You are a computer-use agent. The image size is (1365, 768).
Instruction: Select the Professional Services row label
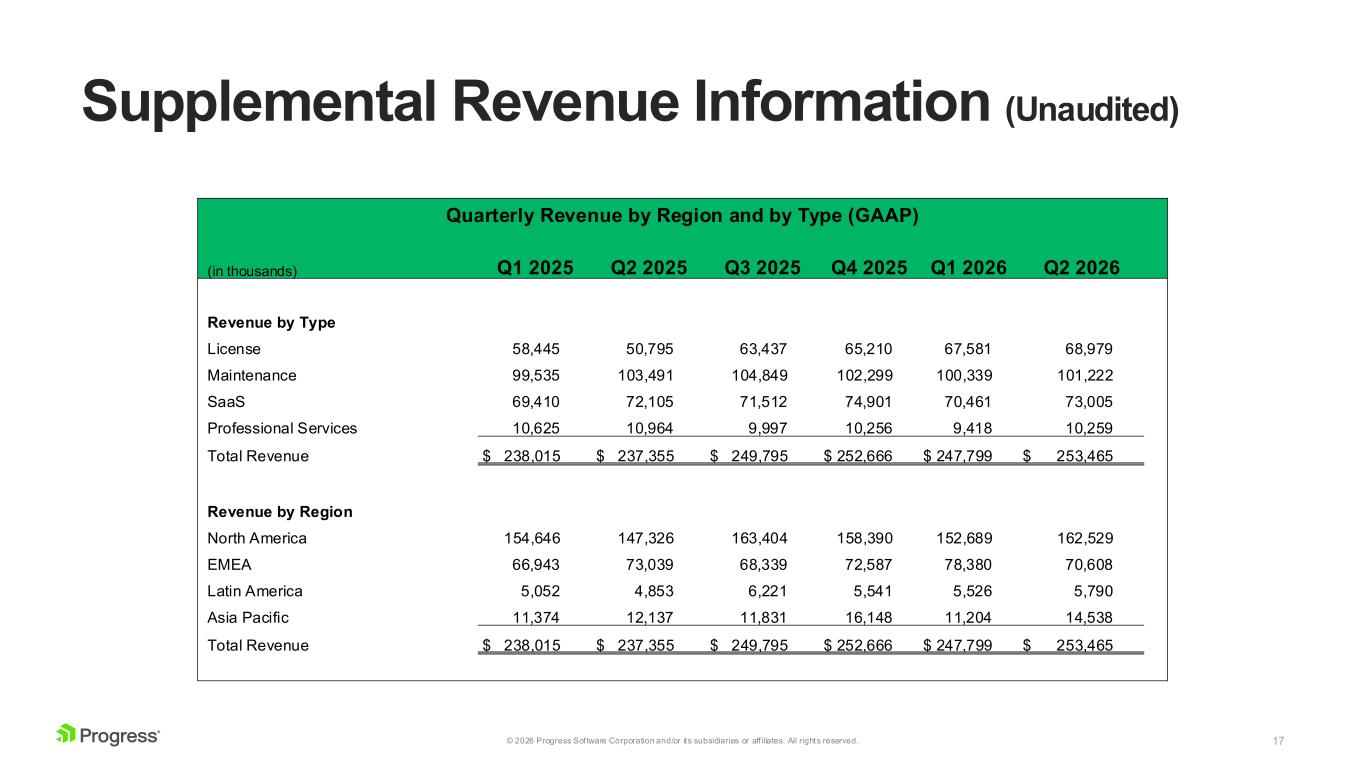point(282,428)
